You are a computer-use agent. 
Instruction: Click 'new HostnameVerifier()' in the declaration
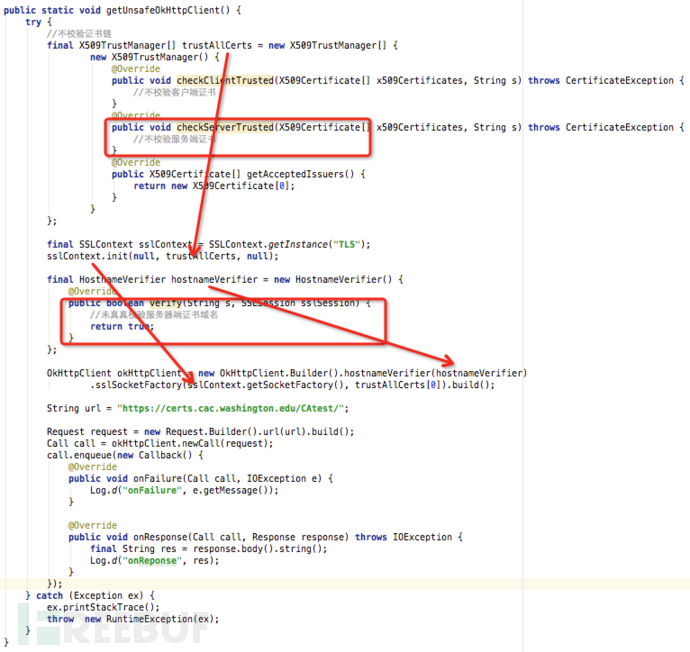click(332, 279)
